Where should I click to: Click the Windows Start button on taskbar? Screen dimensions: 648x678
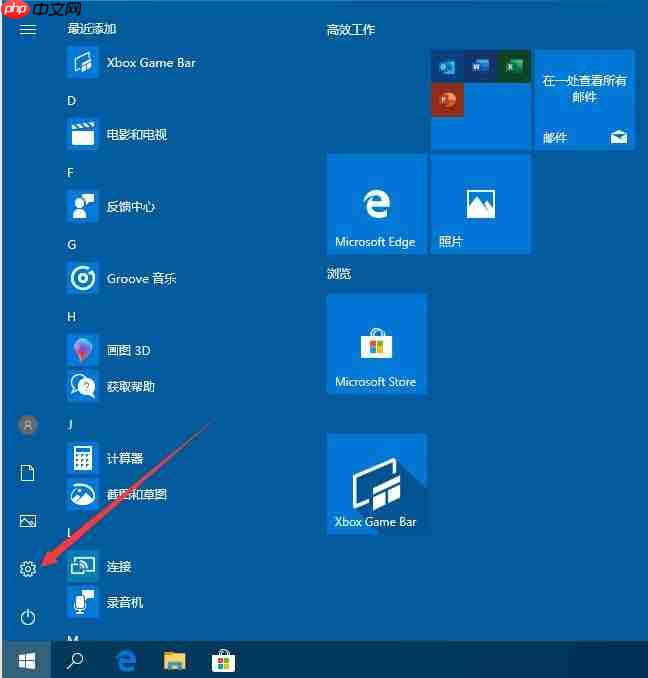click(x=27, y=660)
